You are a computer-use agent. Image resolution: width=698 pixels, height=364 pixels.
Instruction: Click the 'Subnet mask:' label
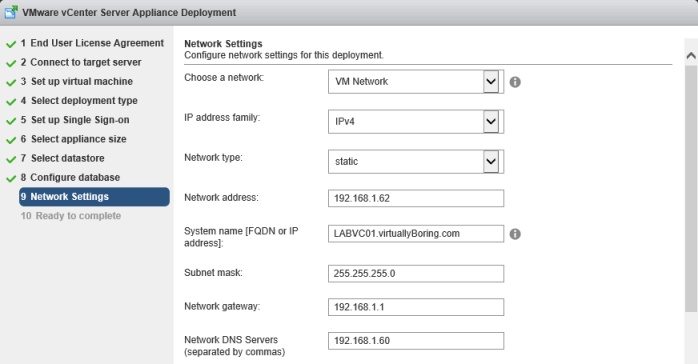point(213,272)
